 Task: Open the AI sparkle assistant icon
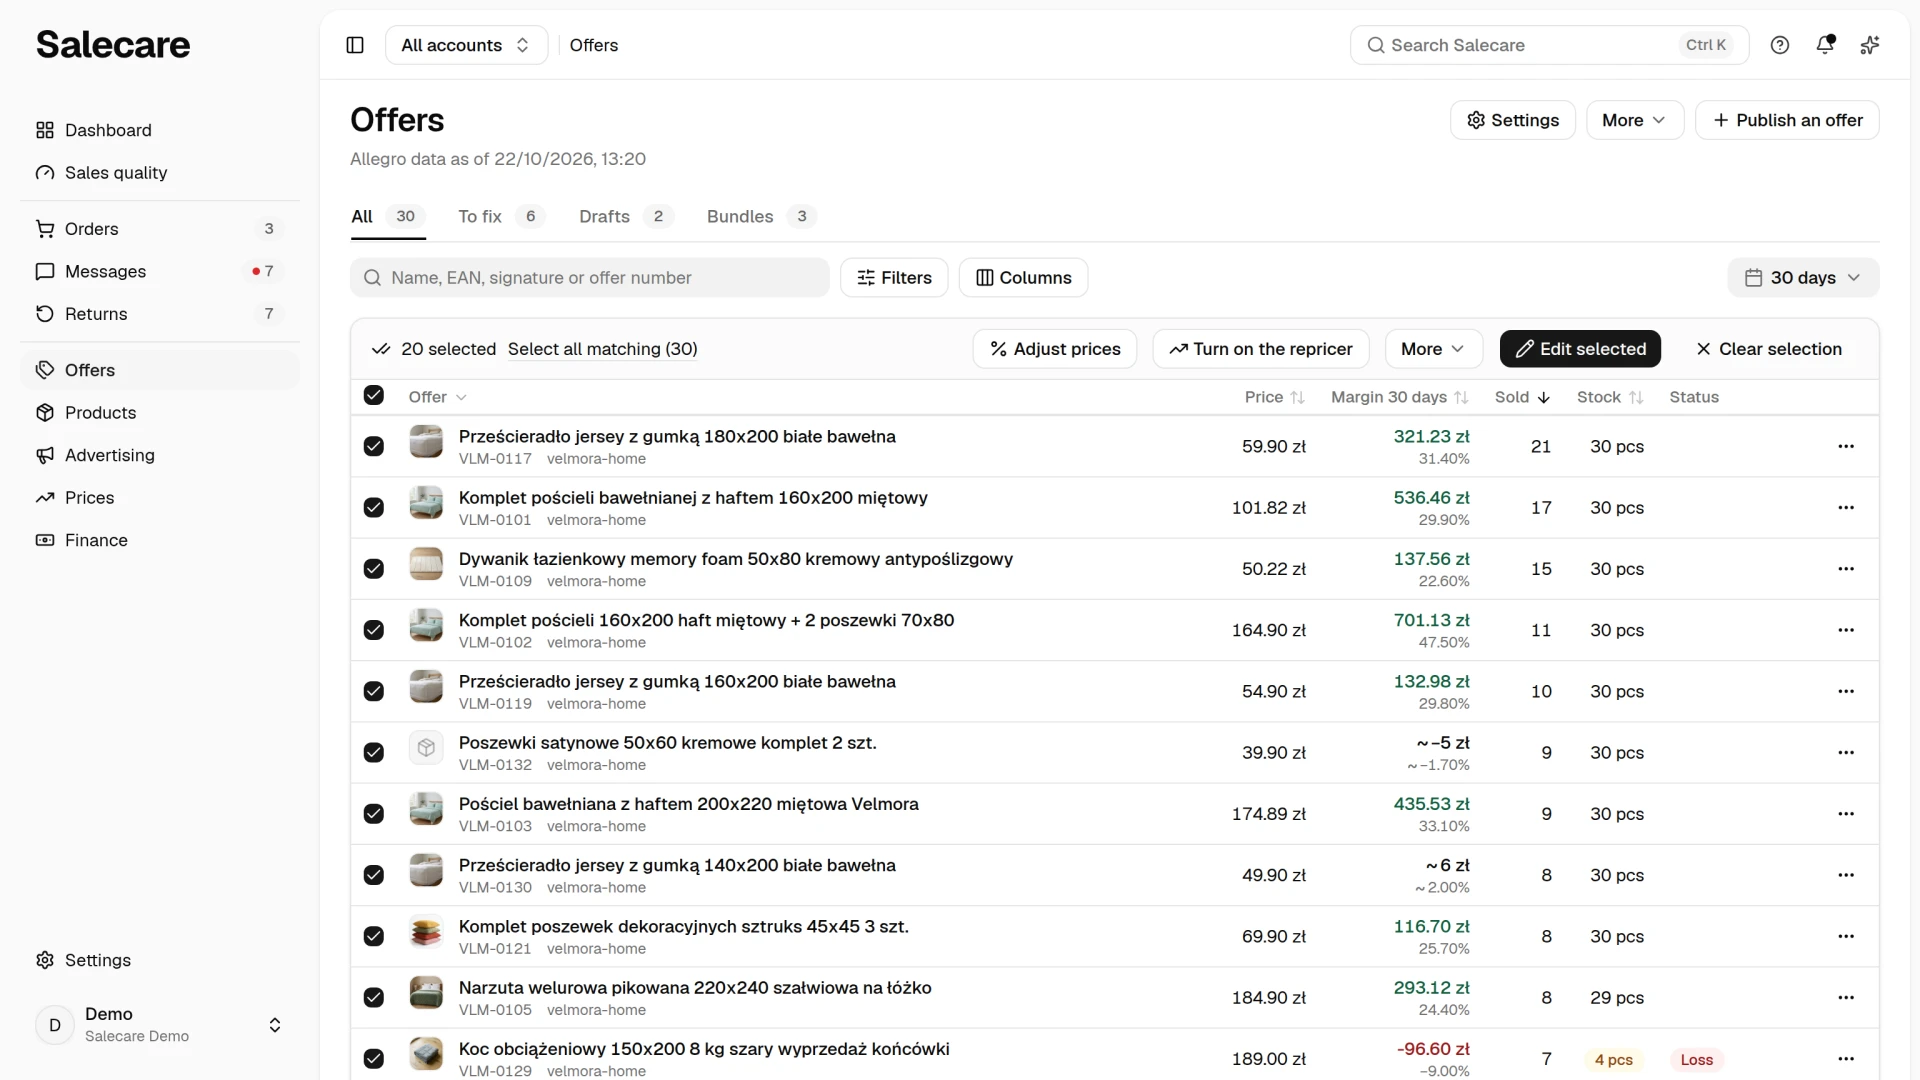coord(1870,45)
